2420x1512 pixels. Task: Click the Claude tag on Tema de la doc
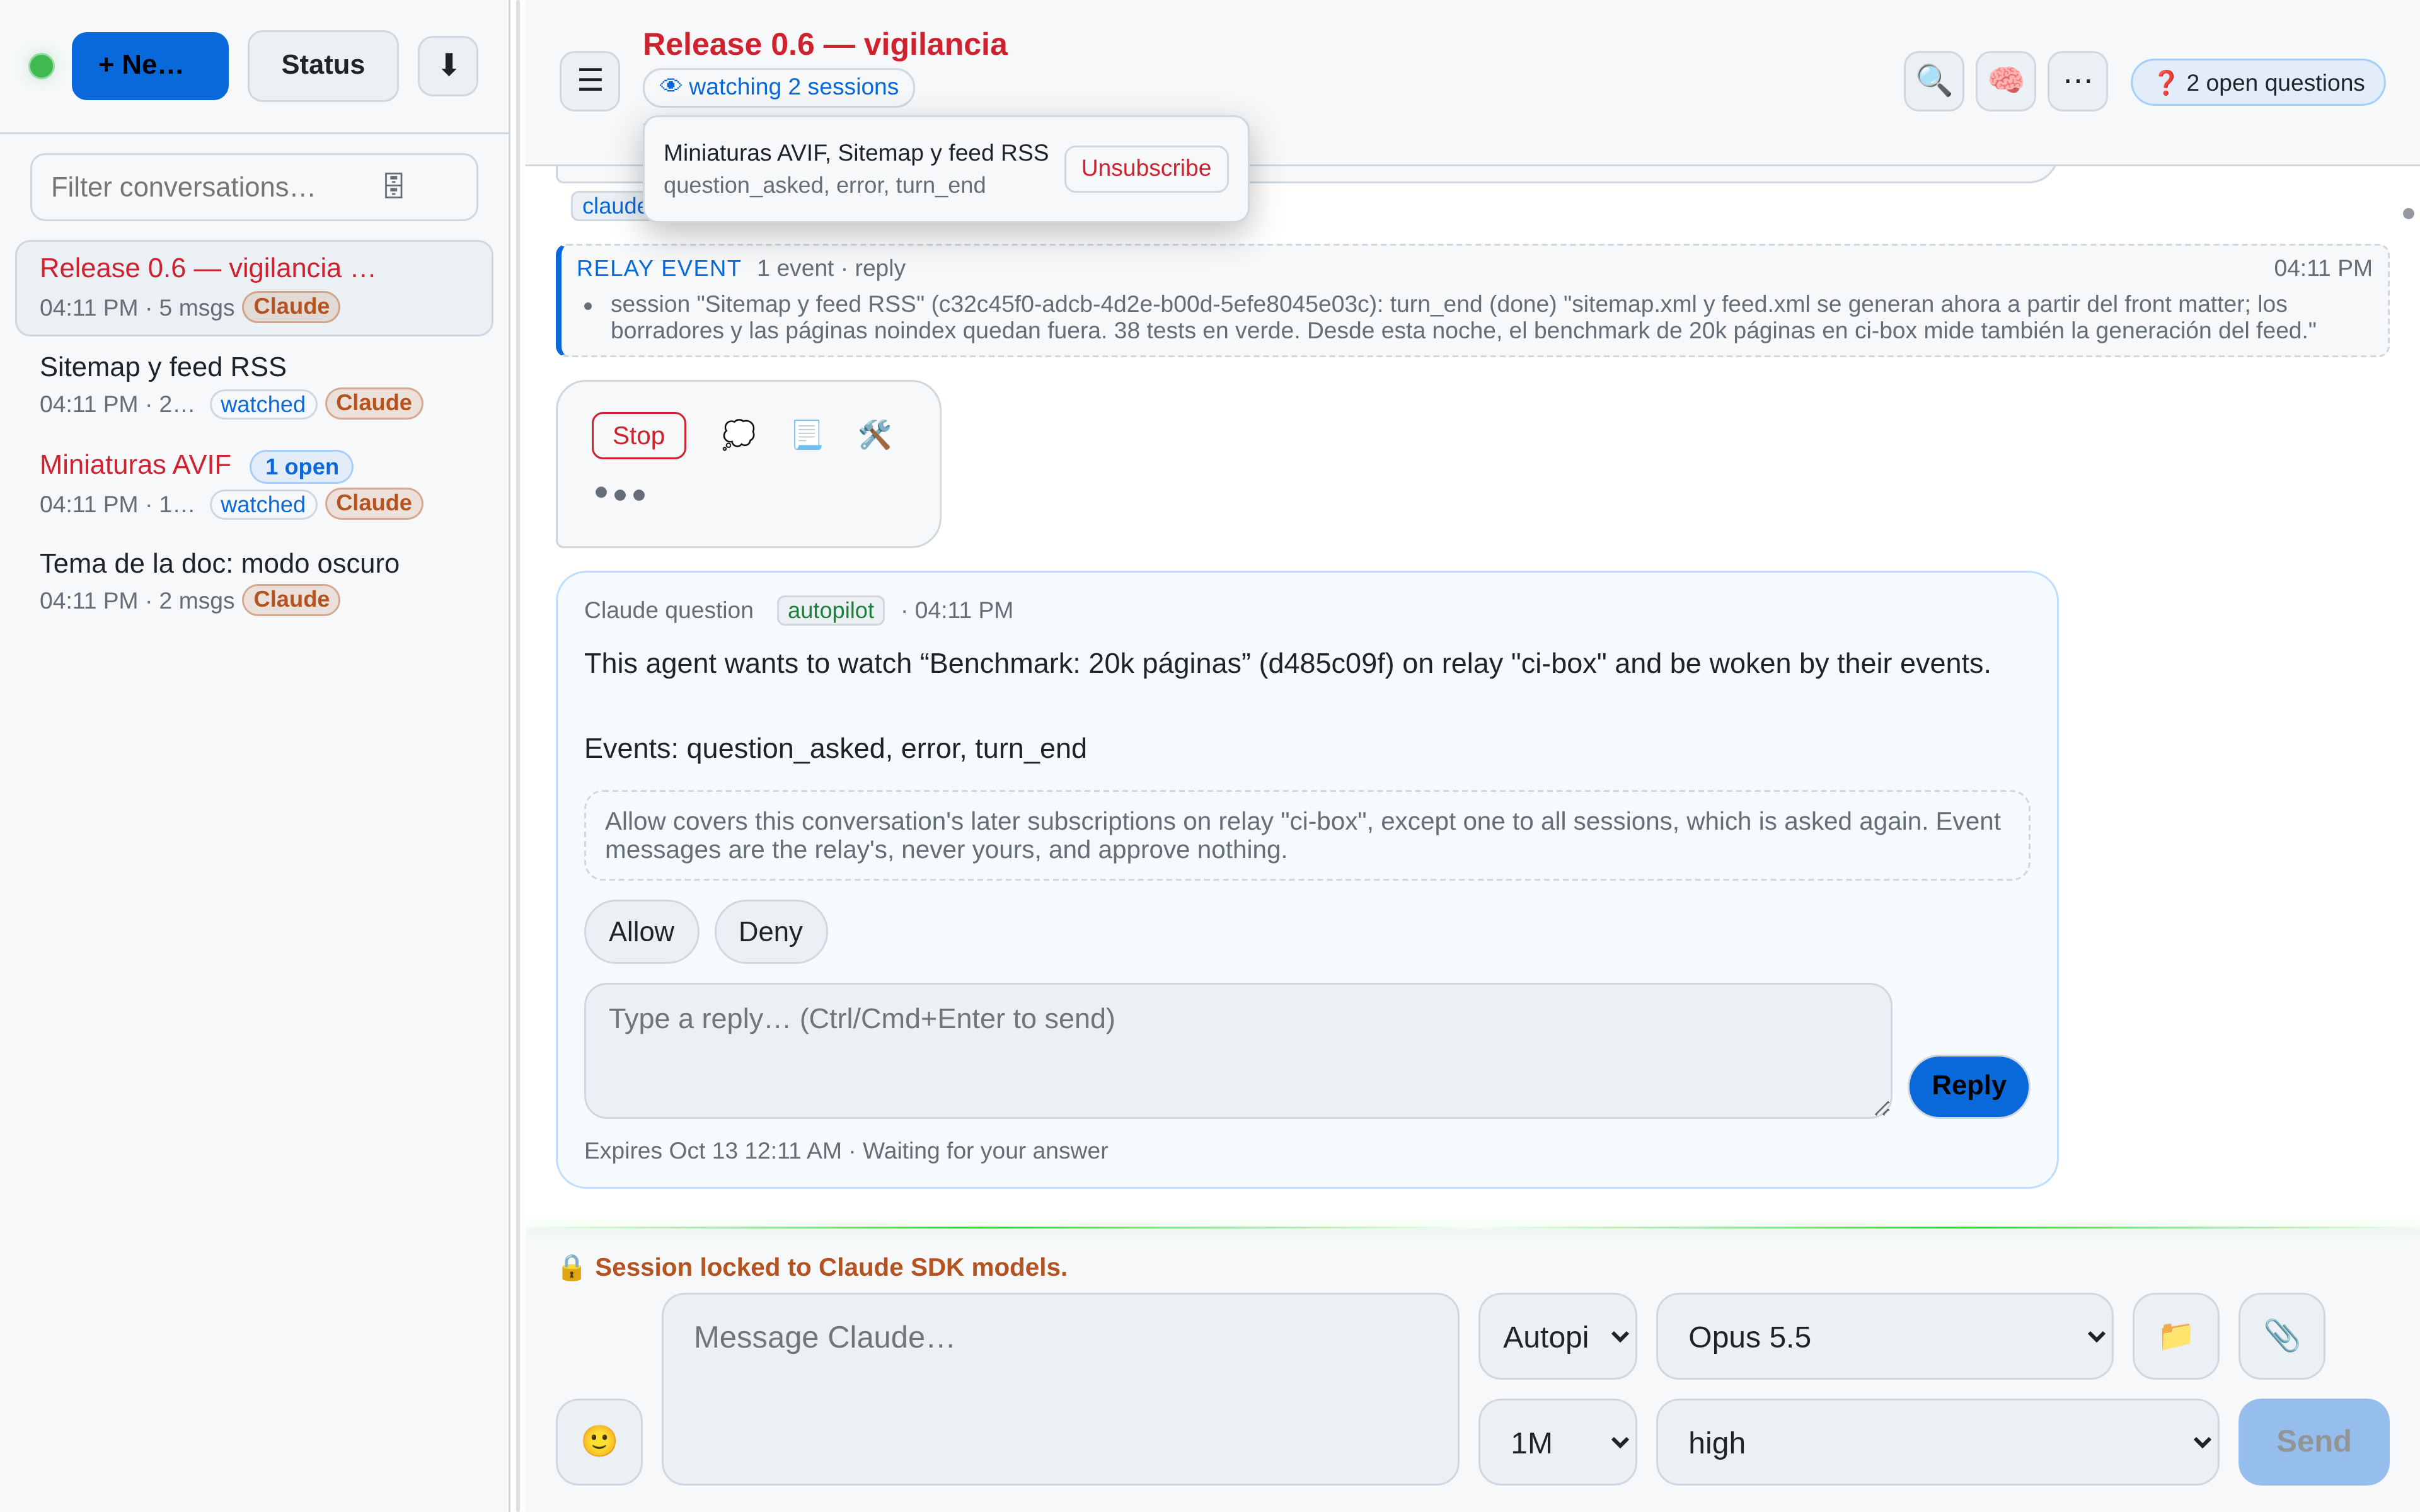[x=291, y=599]
